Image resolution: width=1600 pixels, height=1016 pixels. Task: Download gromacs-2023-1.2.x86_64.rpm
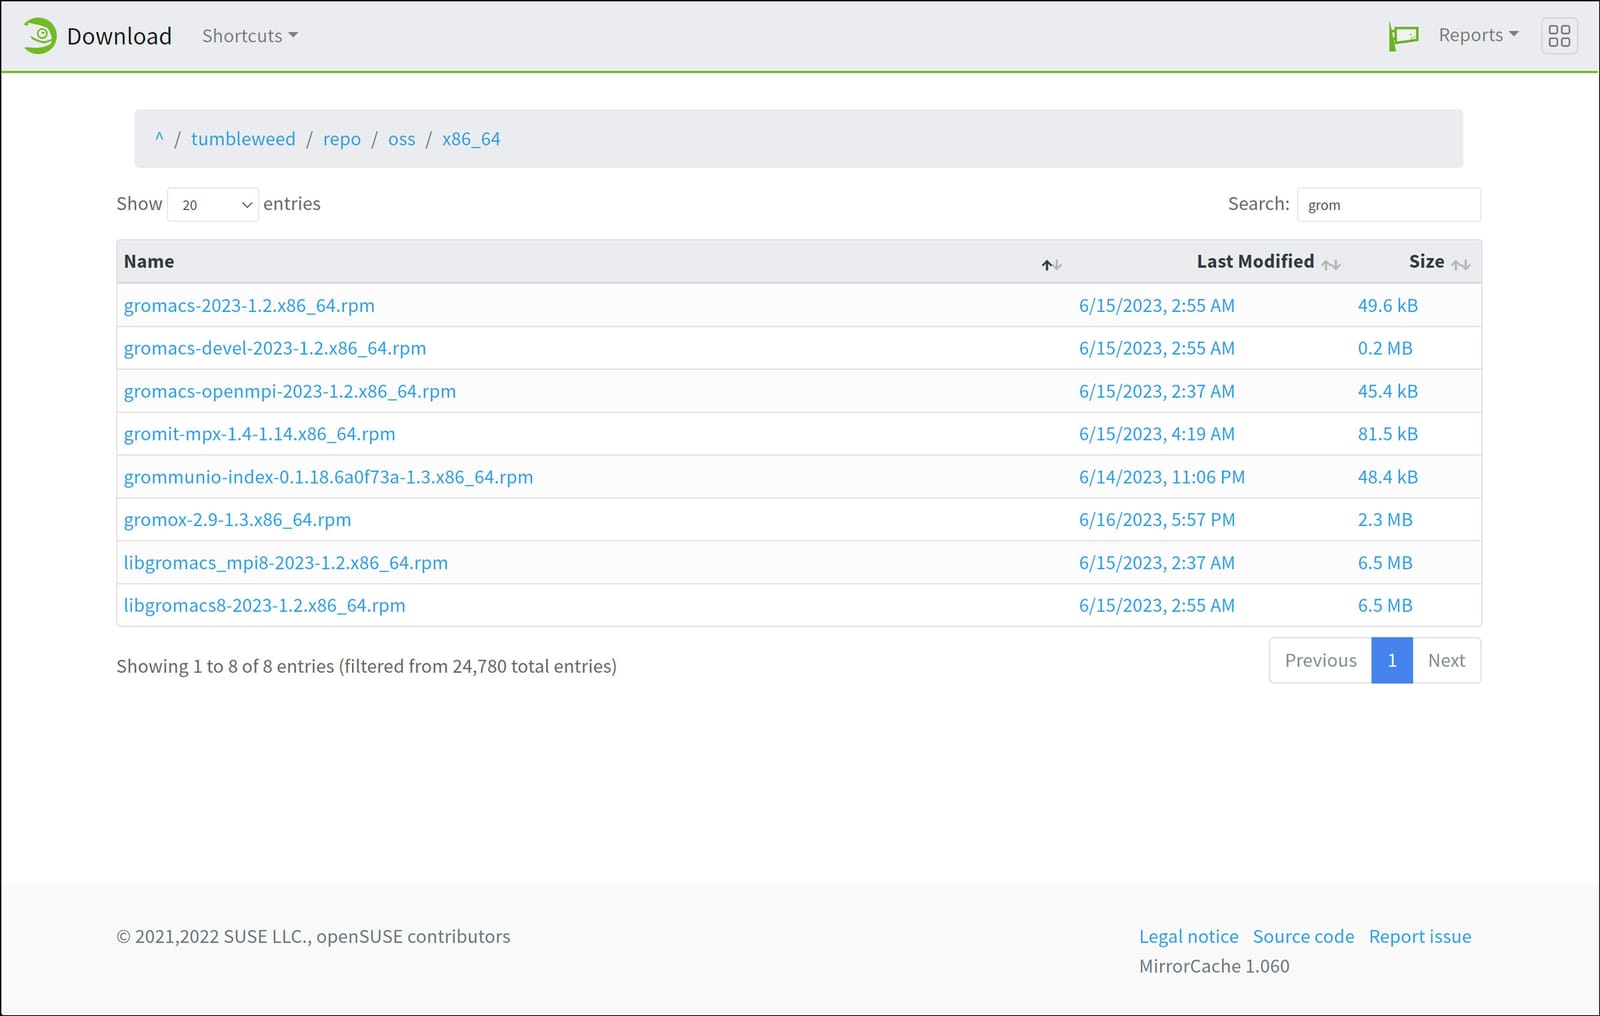coord(249,305)
